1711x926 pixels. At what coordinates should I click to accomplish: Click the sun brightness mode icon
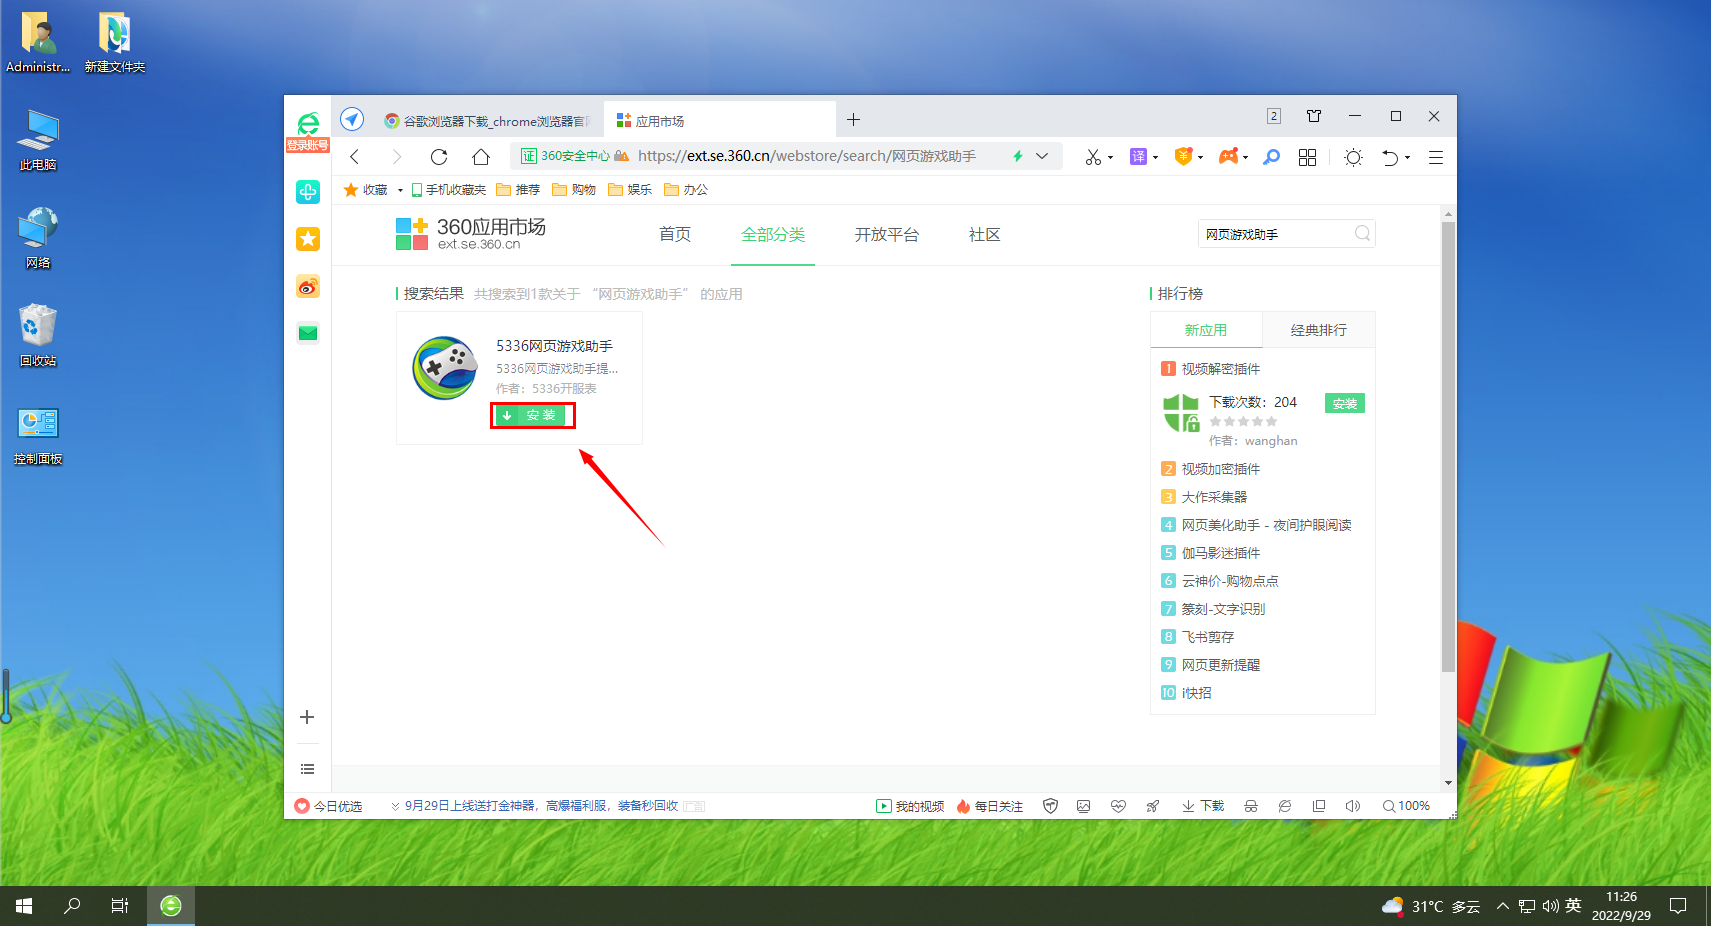[x=1353, y=157]
